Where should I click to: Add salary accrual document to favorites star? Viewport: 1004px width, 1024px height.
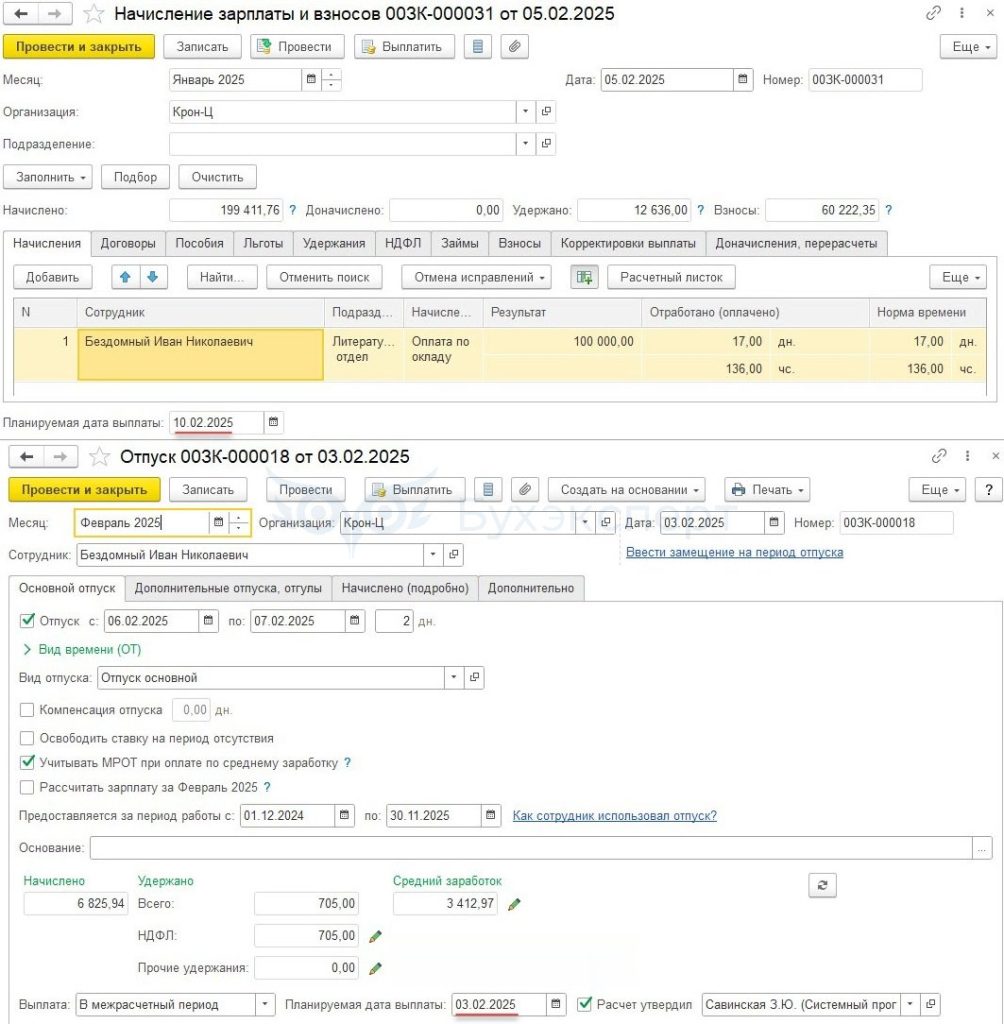coord(94,13)
